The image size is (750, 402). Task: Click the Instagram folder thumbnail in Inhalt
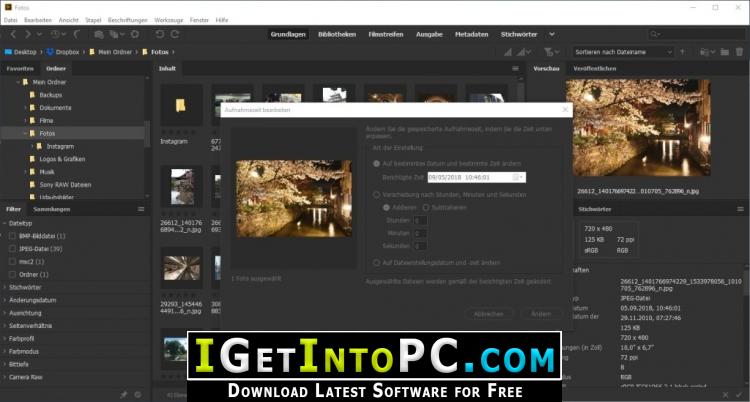click(x=181, y=105)
